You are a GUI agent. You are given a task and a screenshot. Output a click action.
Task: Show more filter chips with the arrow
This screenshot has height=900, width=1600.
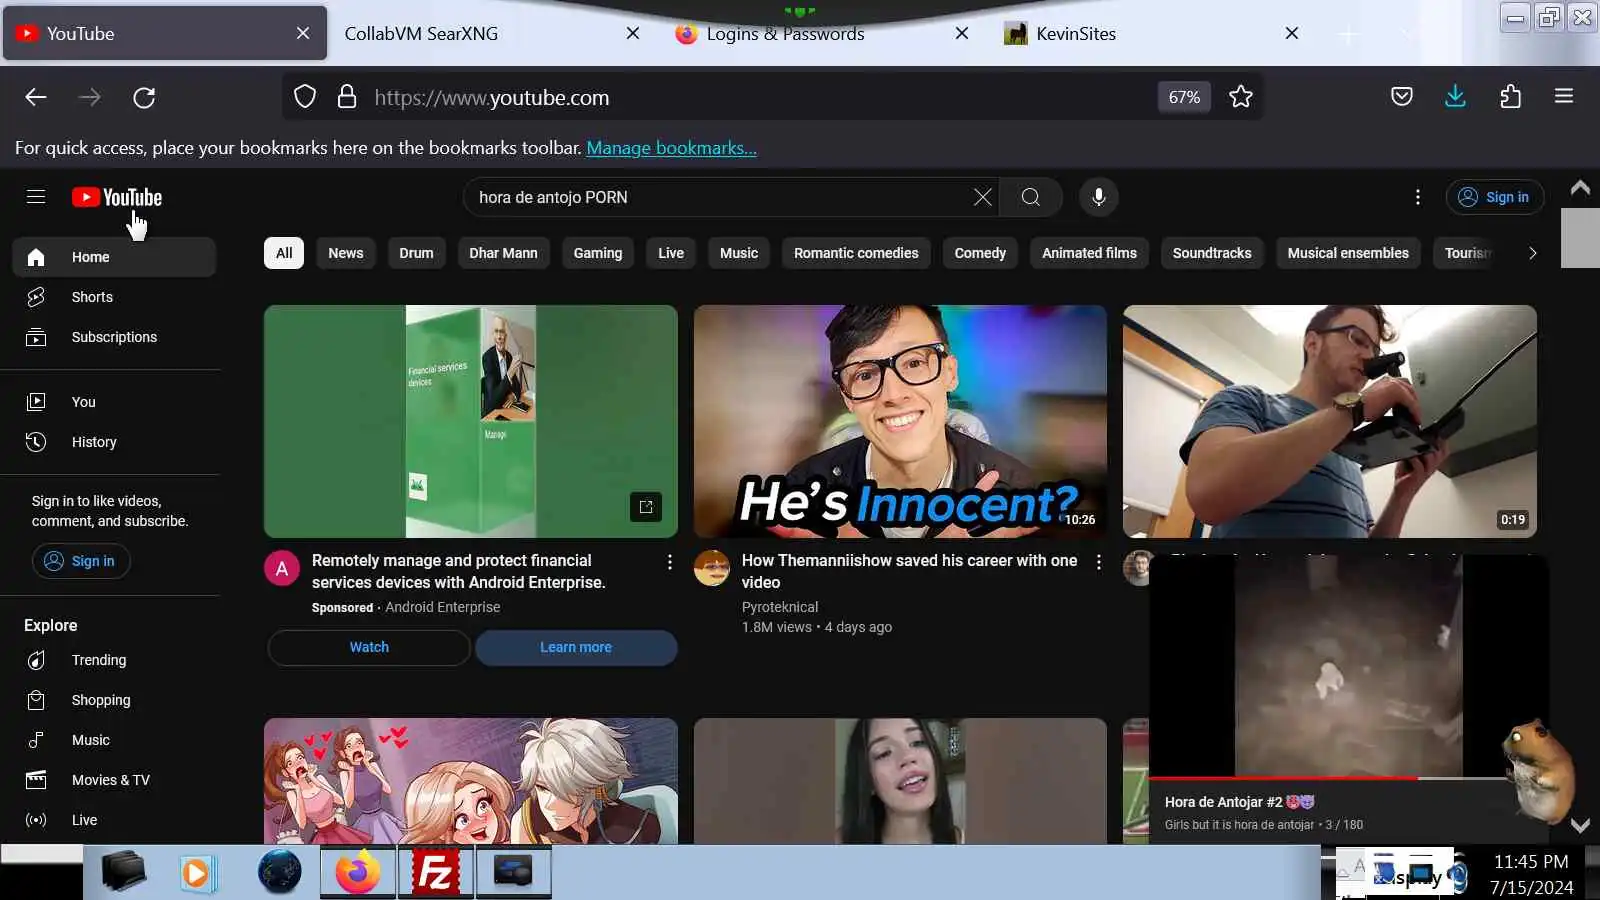coord(1532,253)
